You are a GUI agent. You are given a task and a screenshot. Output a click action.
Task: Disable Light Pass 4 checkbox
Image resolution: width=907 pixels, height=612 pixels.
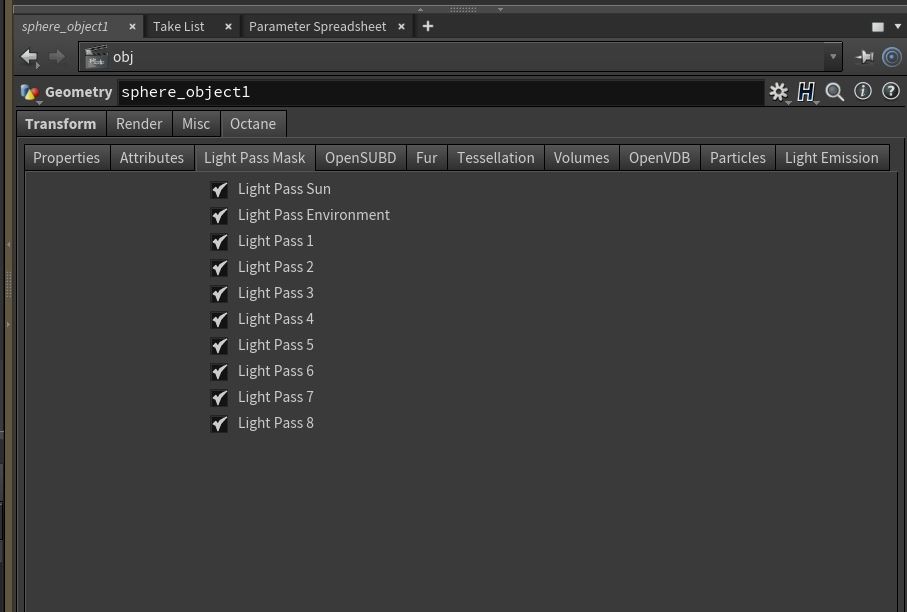coord(220,320)
